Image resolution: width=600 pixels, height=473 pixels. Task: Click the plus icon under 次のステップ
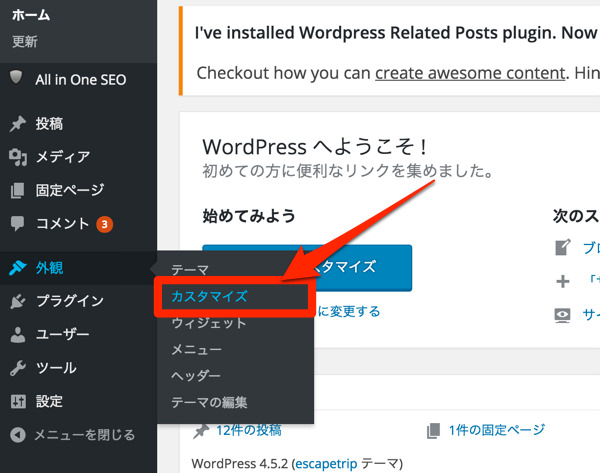[562, 281]
